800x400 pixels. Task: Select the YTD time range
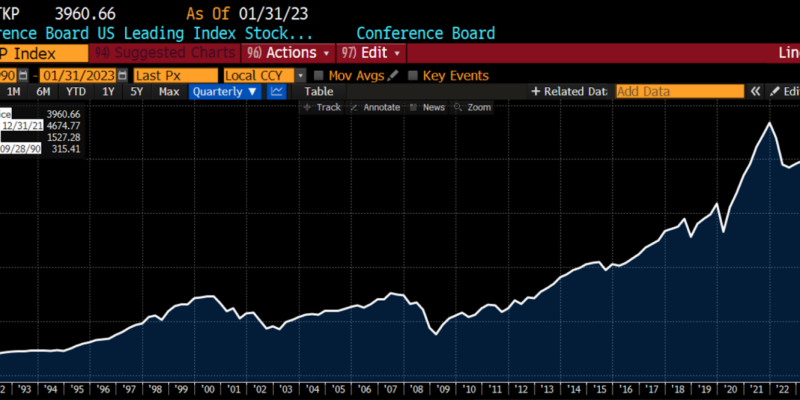(75, 91)
